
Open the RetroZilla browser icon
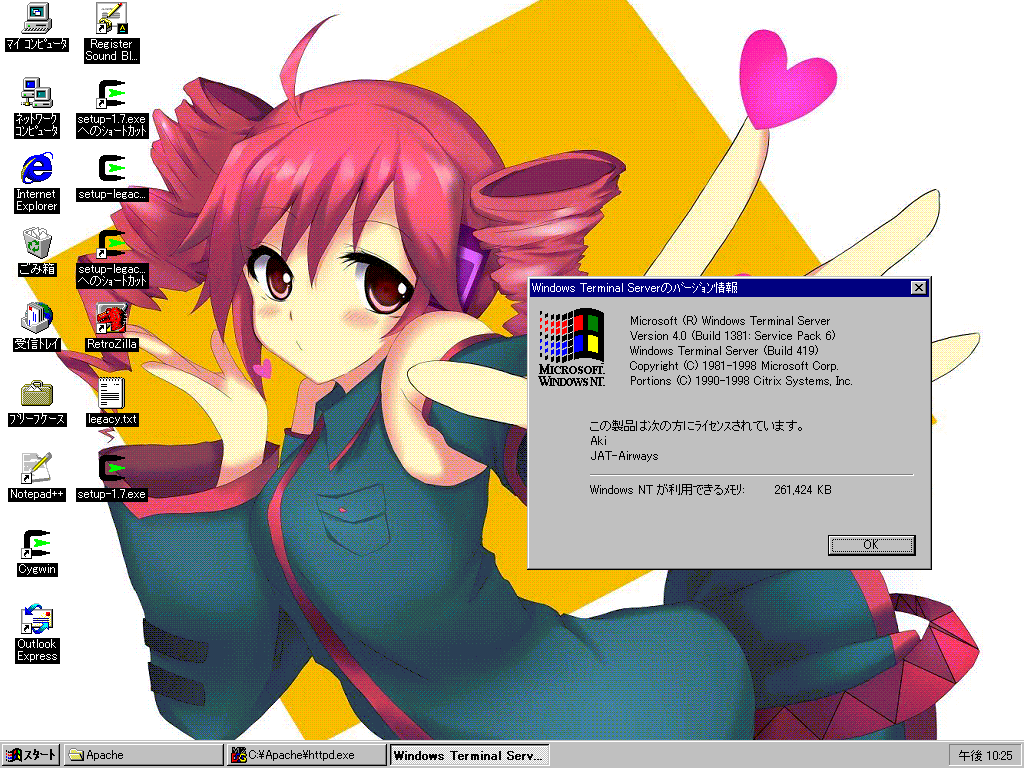coord(111,318)
